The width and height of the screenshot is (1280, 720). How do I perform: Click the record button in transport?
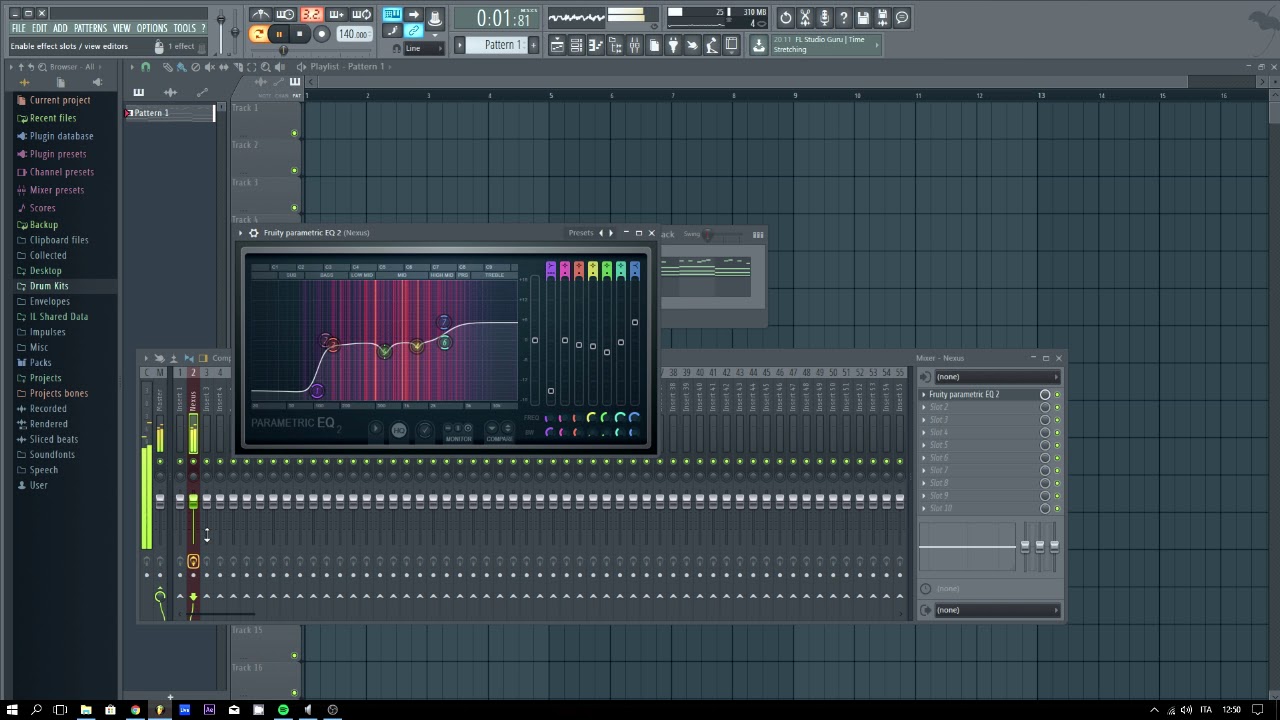tap(321, 34)
